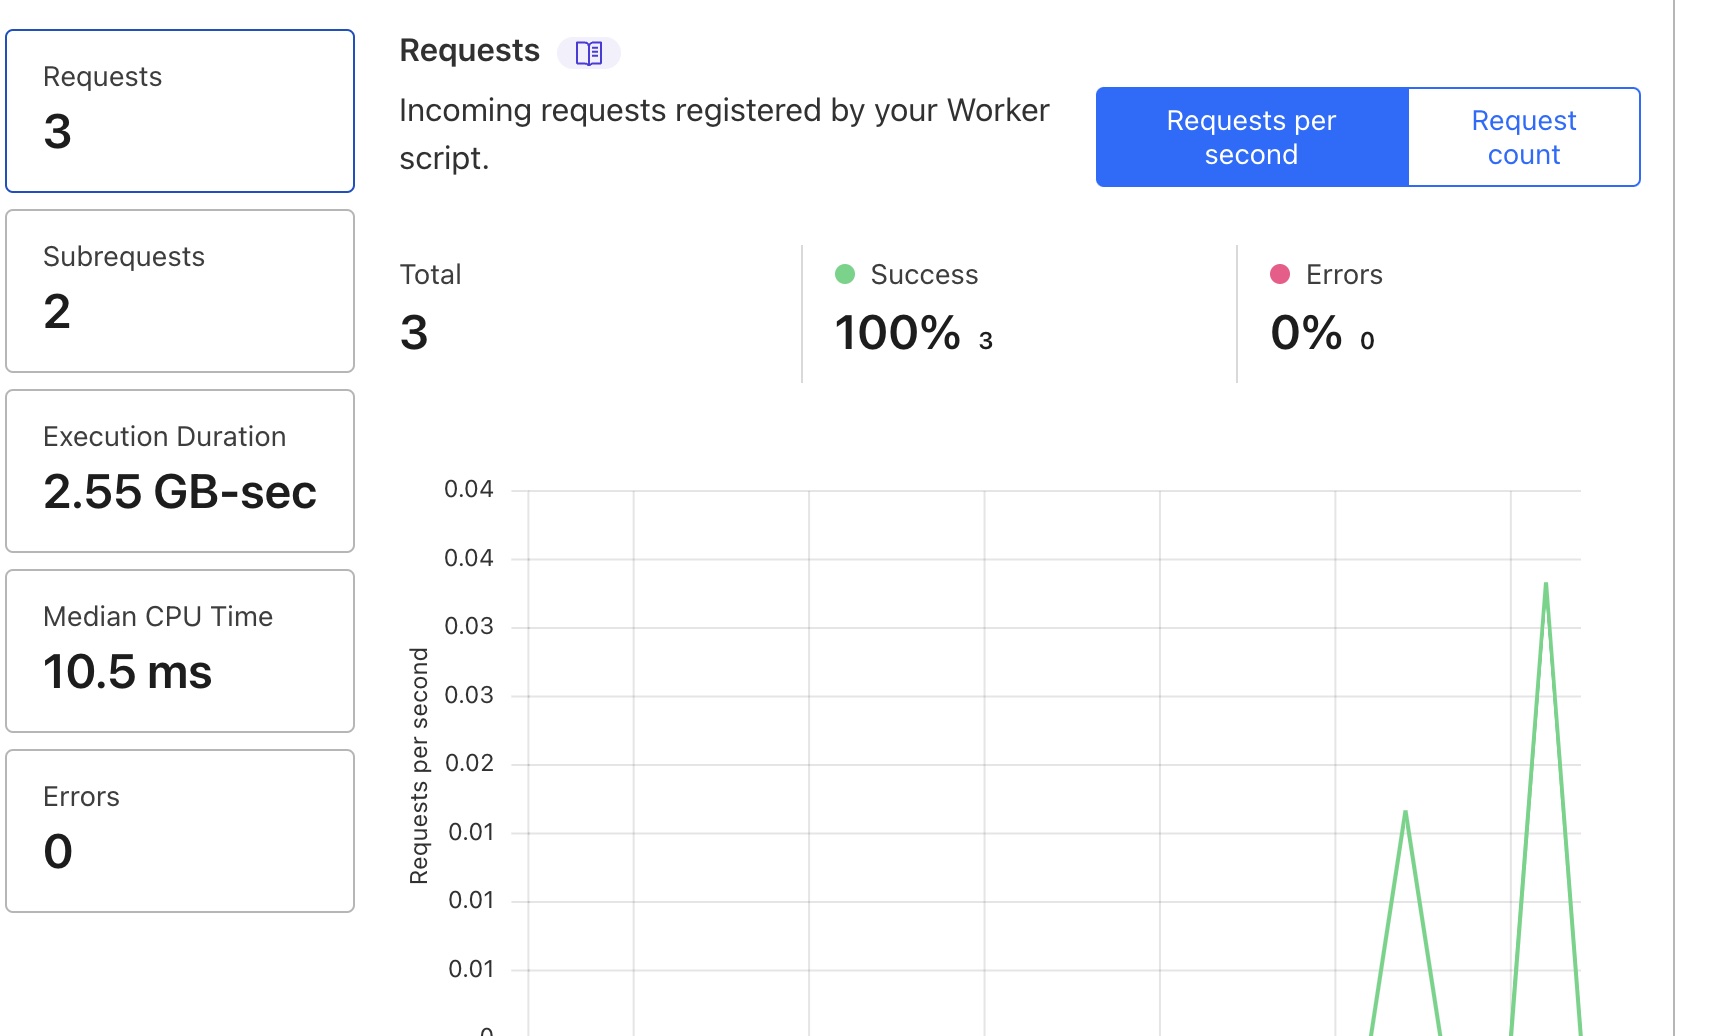The image size is (1726, 1036).
Task: Switch to Request count view
Action: (1523, 137)
